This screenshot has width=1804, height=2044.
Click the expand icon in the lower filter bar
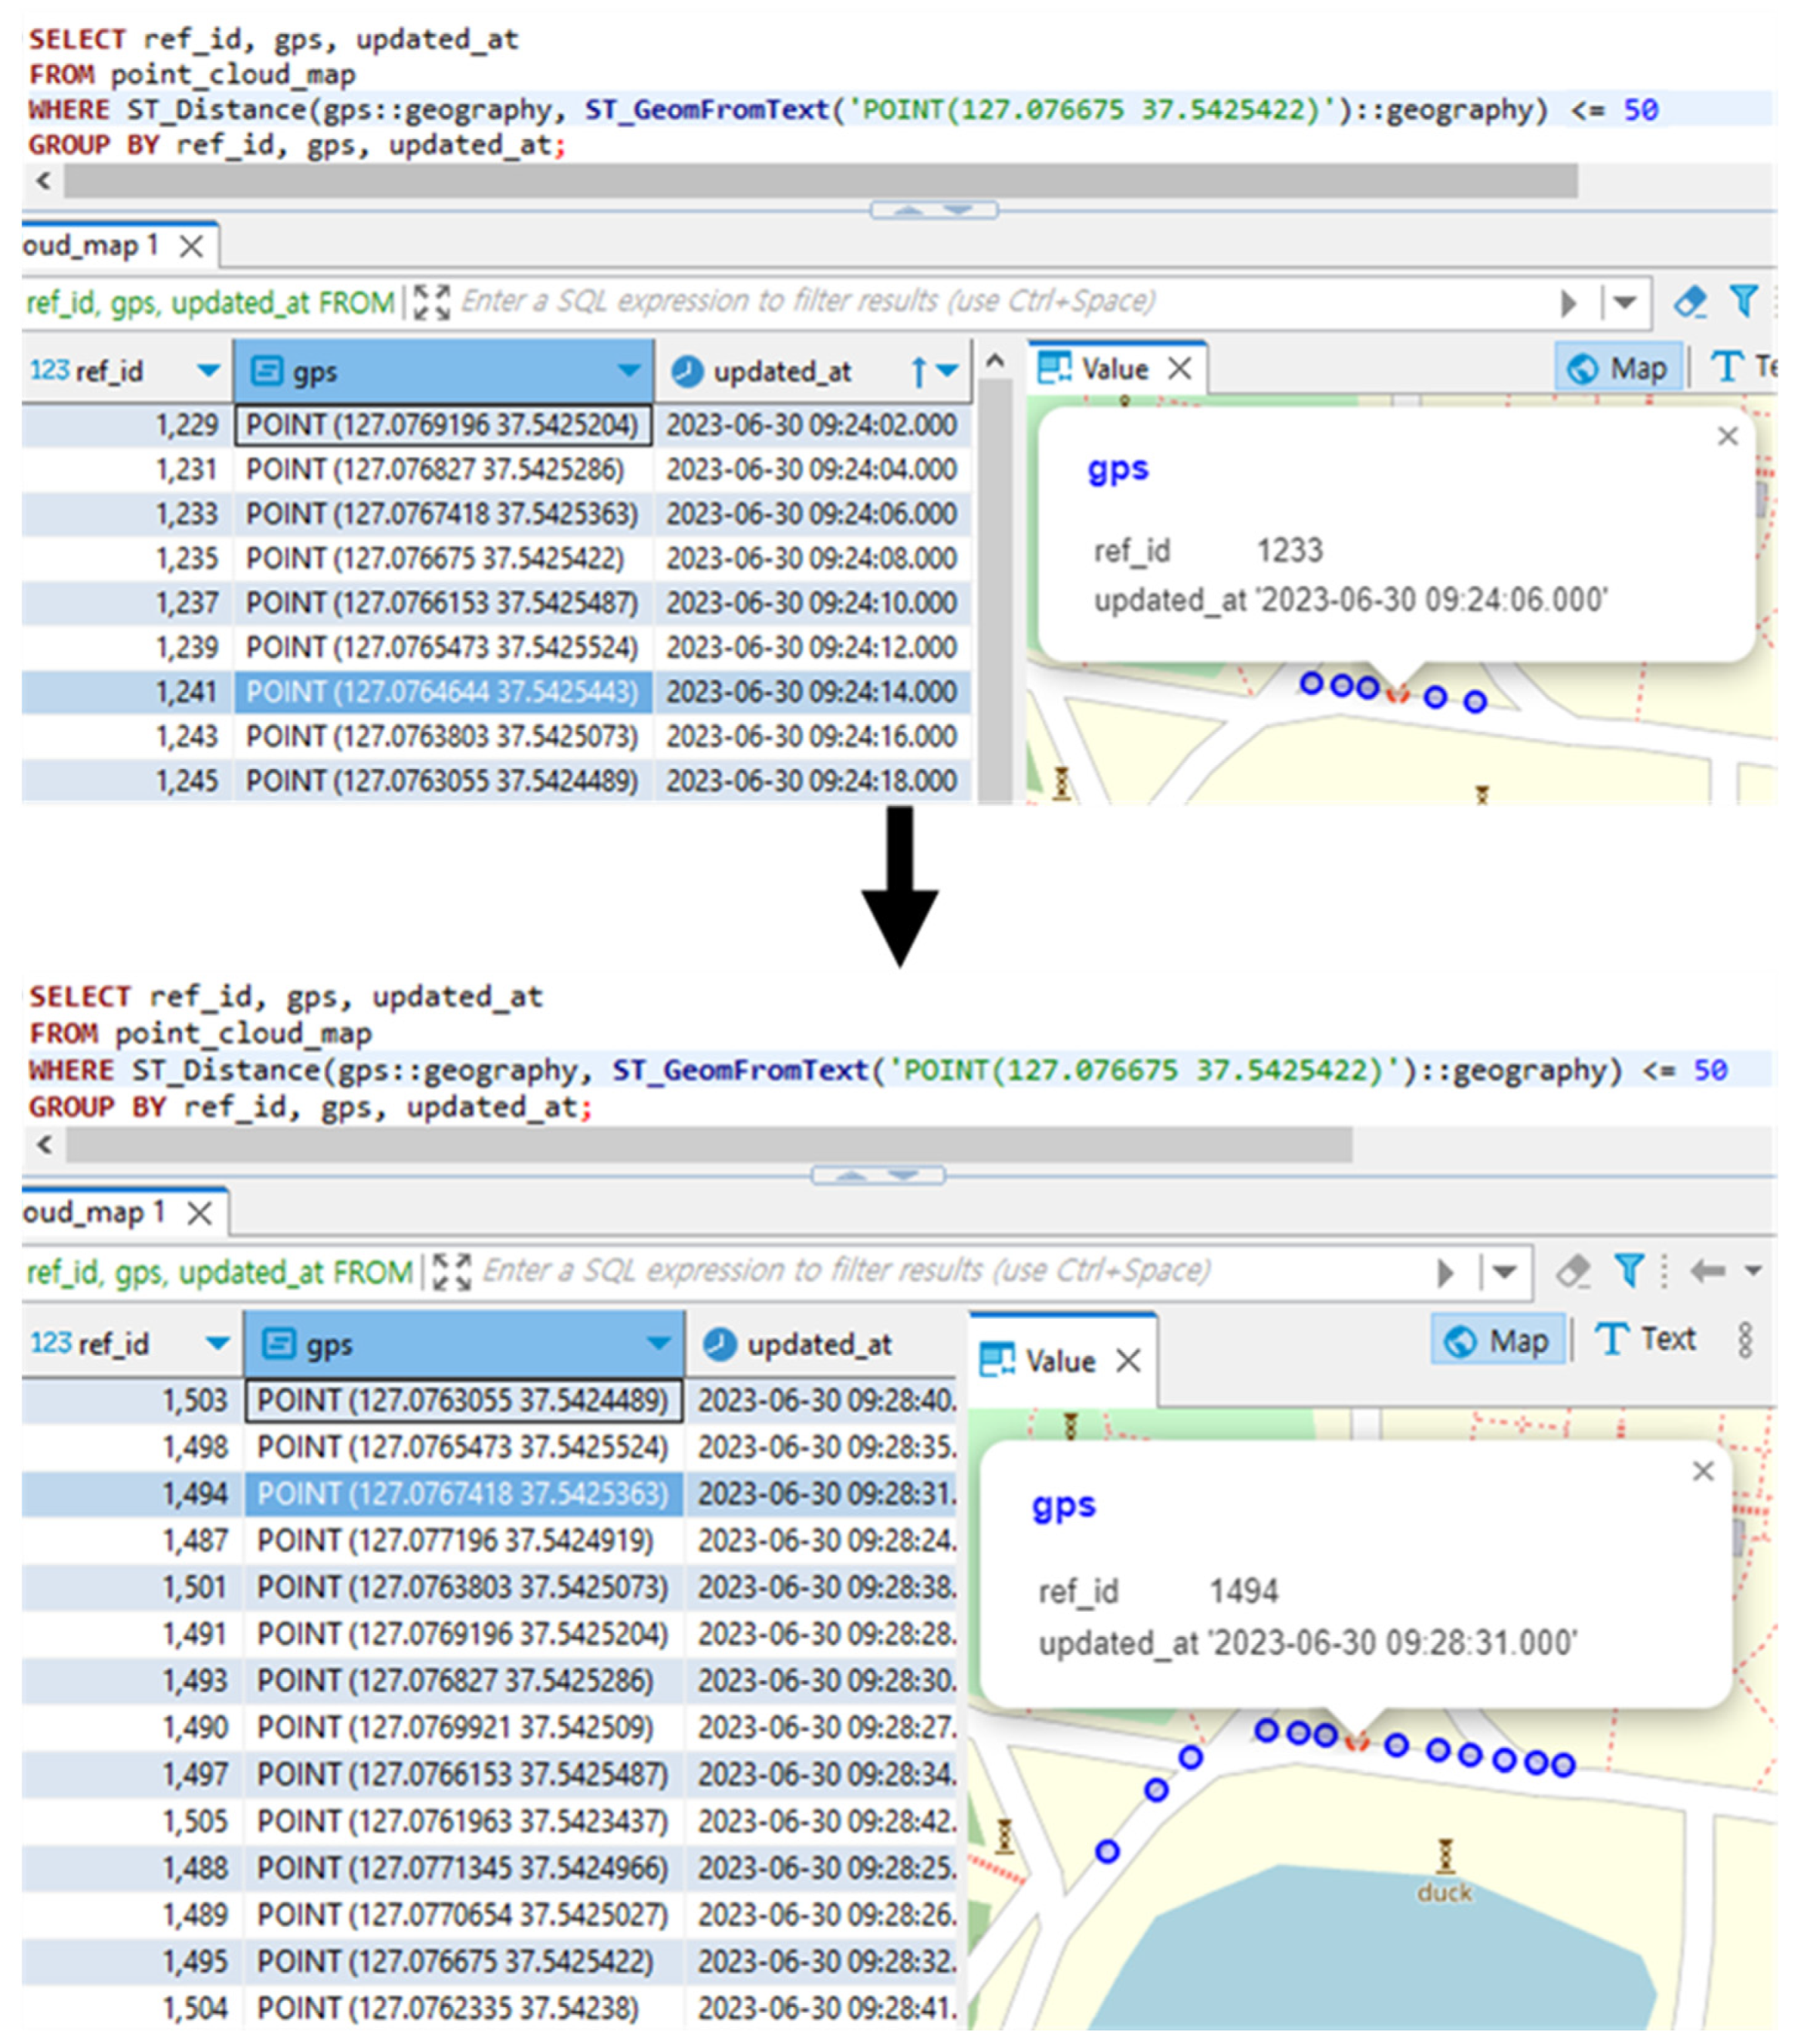451,1272
